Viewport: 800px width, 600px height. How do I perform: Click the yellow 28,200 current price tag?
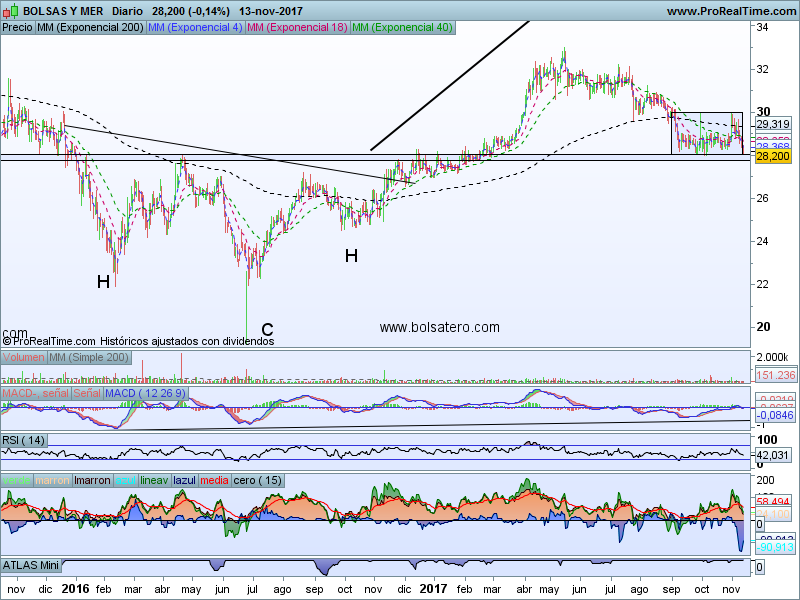[x=773, y=157]
